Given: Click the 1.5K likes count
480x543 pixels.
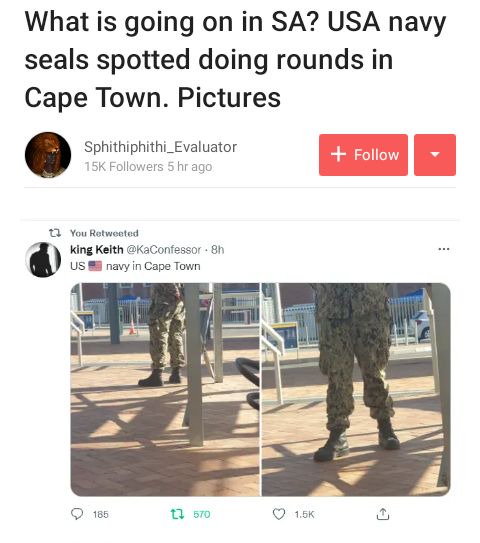Looking at the screenshot, I should pyautogui.click(x=304, y=514).
